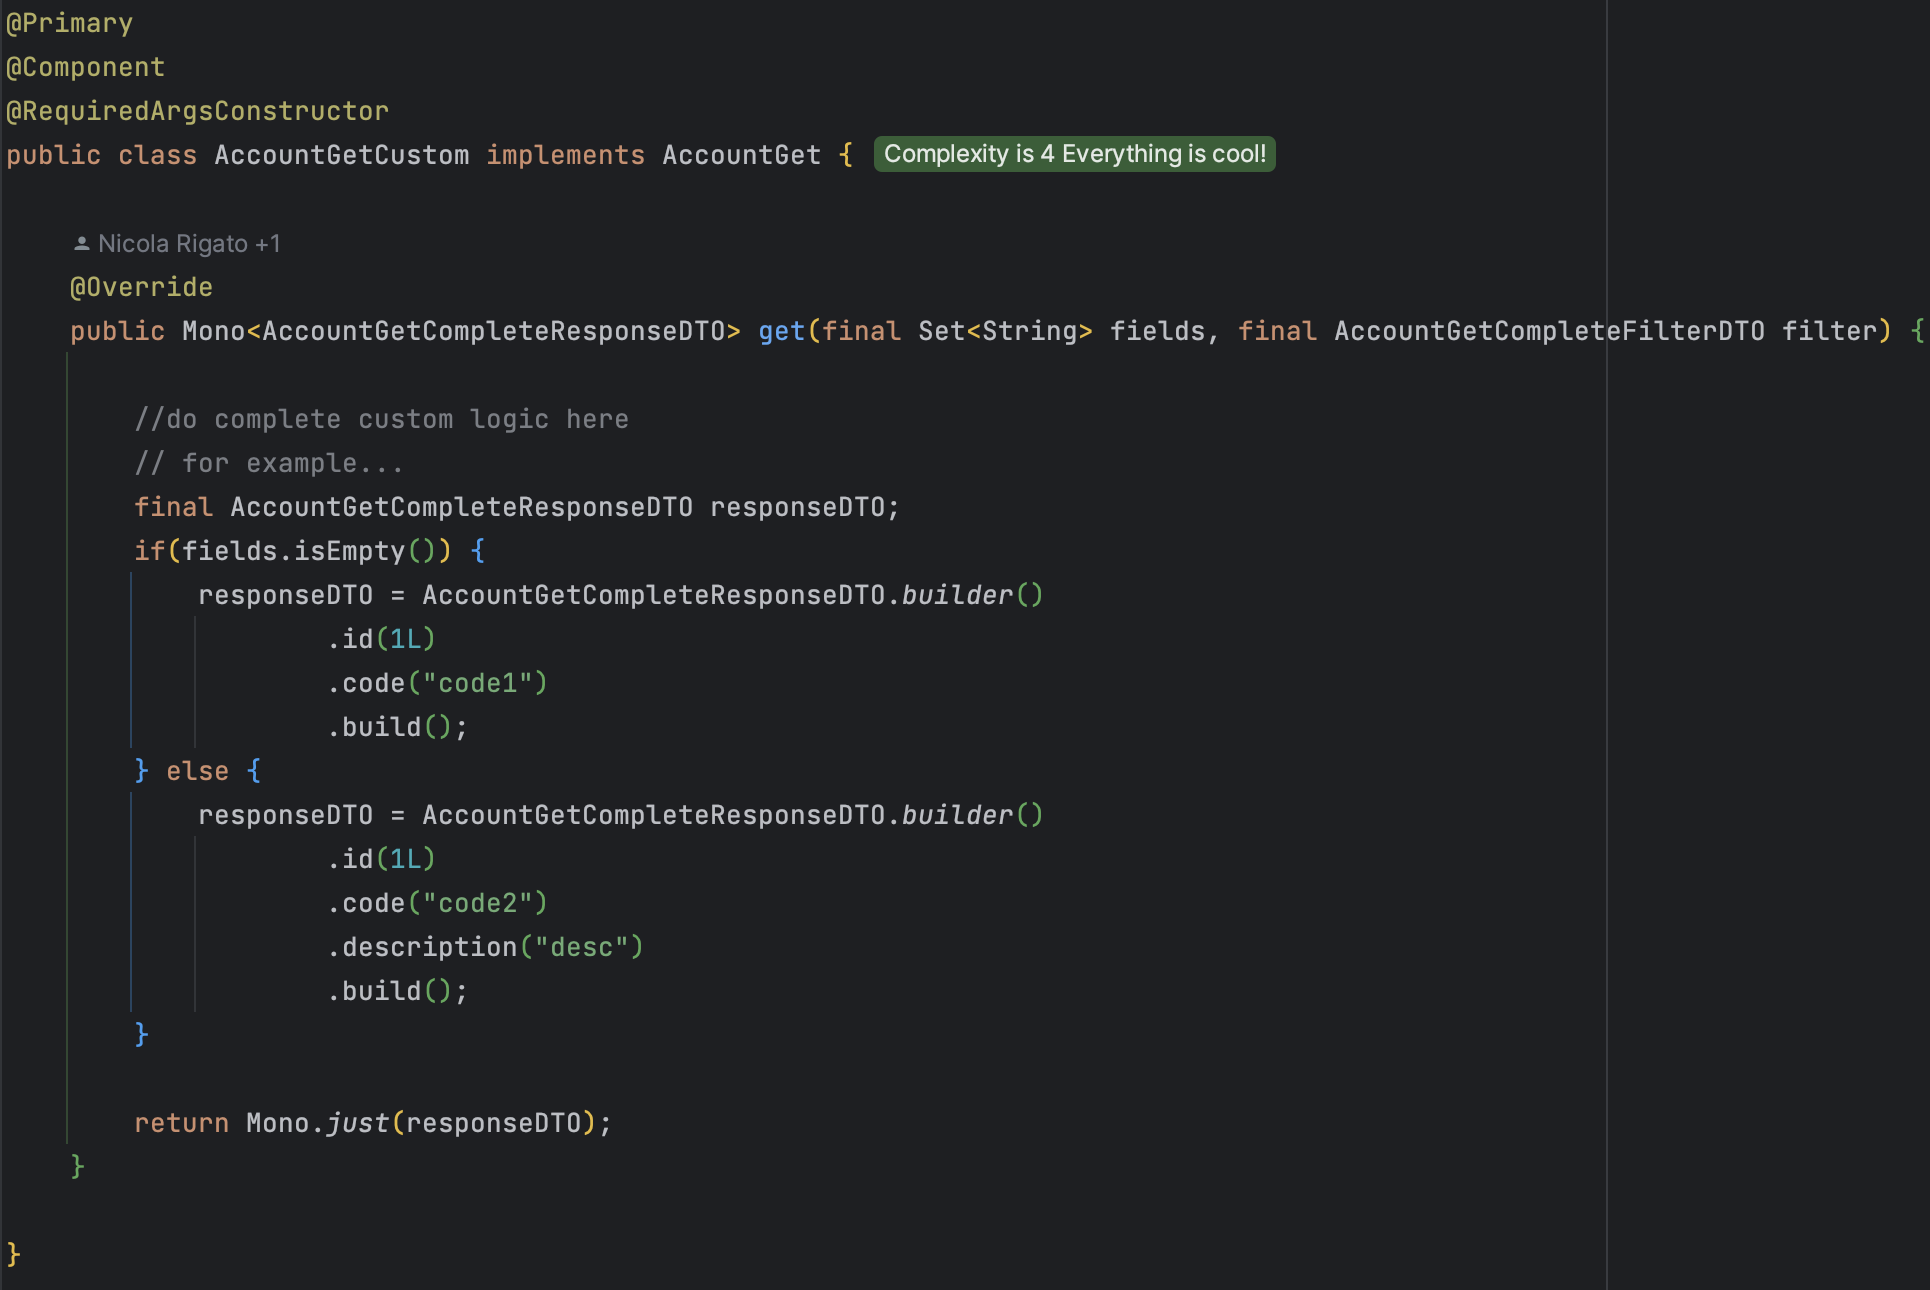
Task: Click 'builder' in the else branch assignment
Action: coord(957,815)
